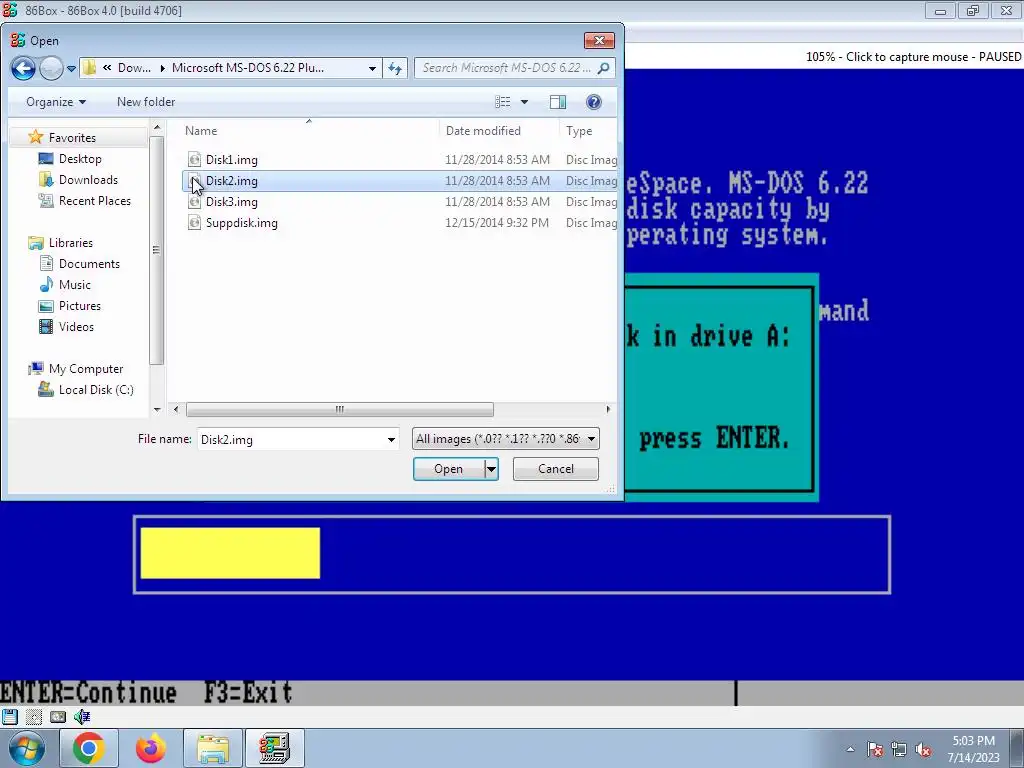Launch Chrome from the taskbar
Viewport: 1024px width, 768px height.
click(x=88, y=748)
